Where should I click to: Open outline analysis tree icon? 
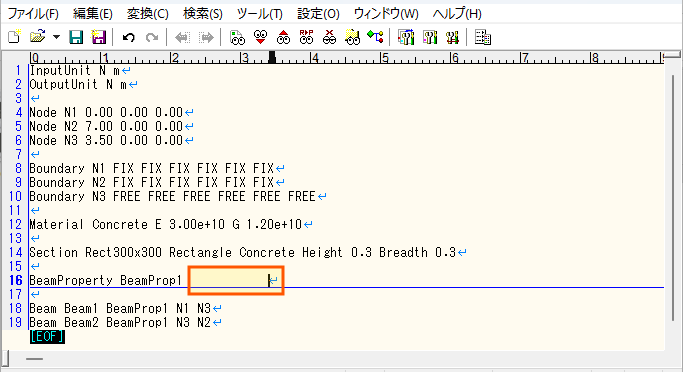click(375, 37)
